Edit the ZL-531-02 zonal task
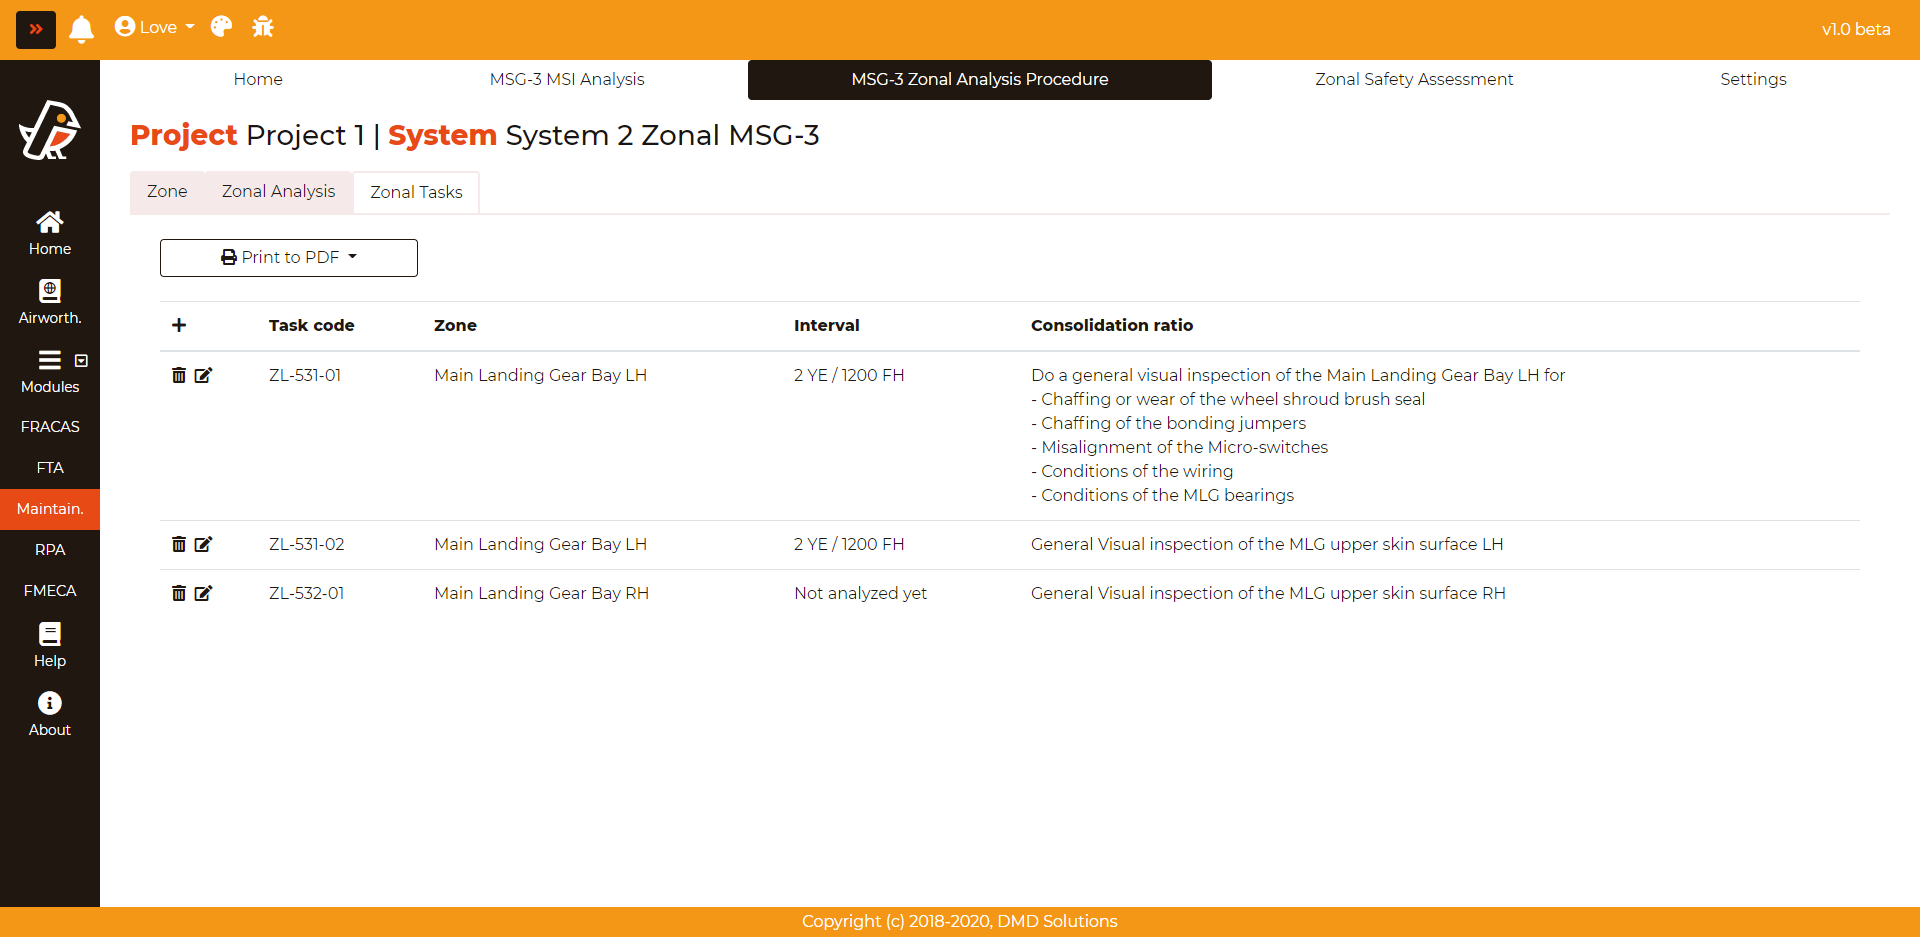The width and height of the screenshot is (1920, 937). 203,544
